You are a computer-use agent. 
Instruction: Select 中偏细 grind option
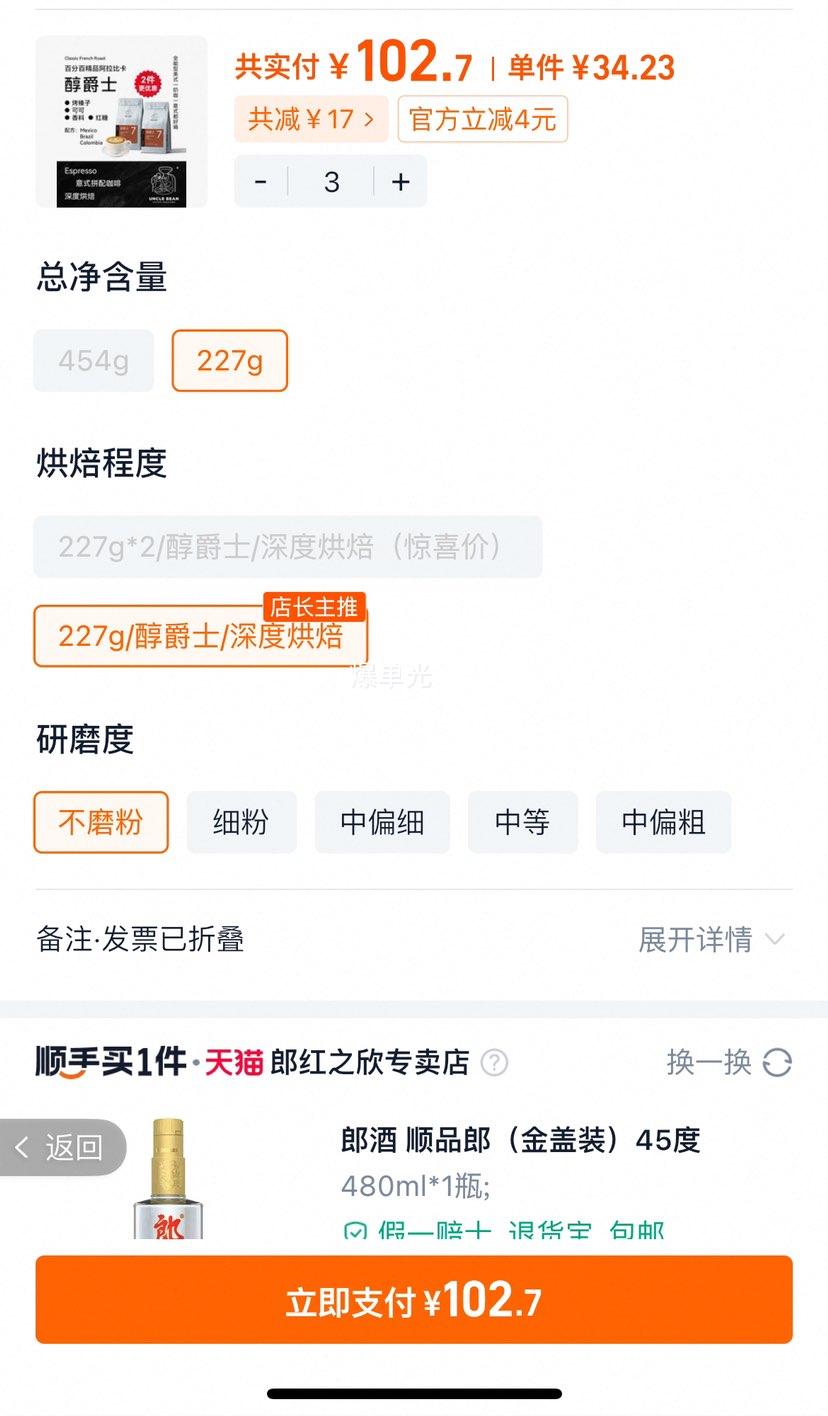click(x=382, y=822)
